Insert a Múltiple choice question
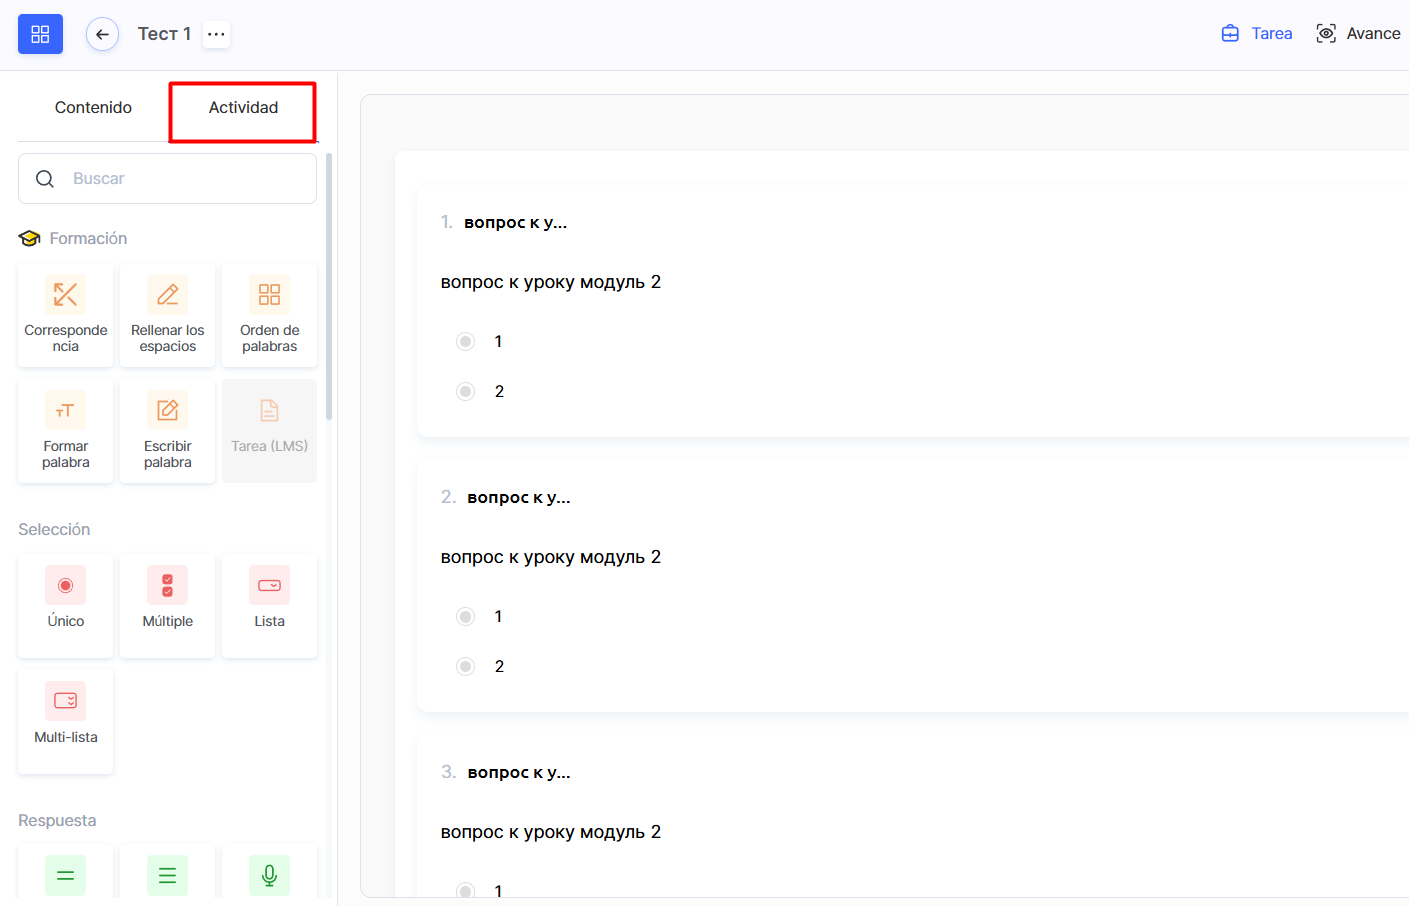 tap(168, 605)
